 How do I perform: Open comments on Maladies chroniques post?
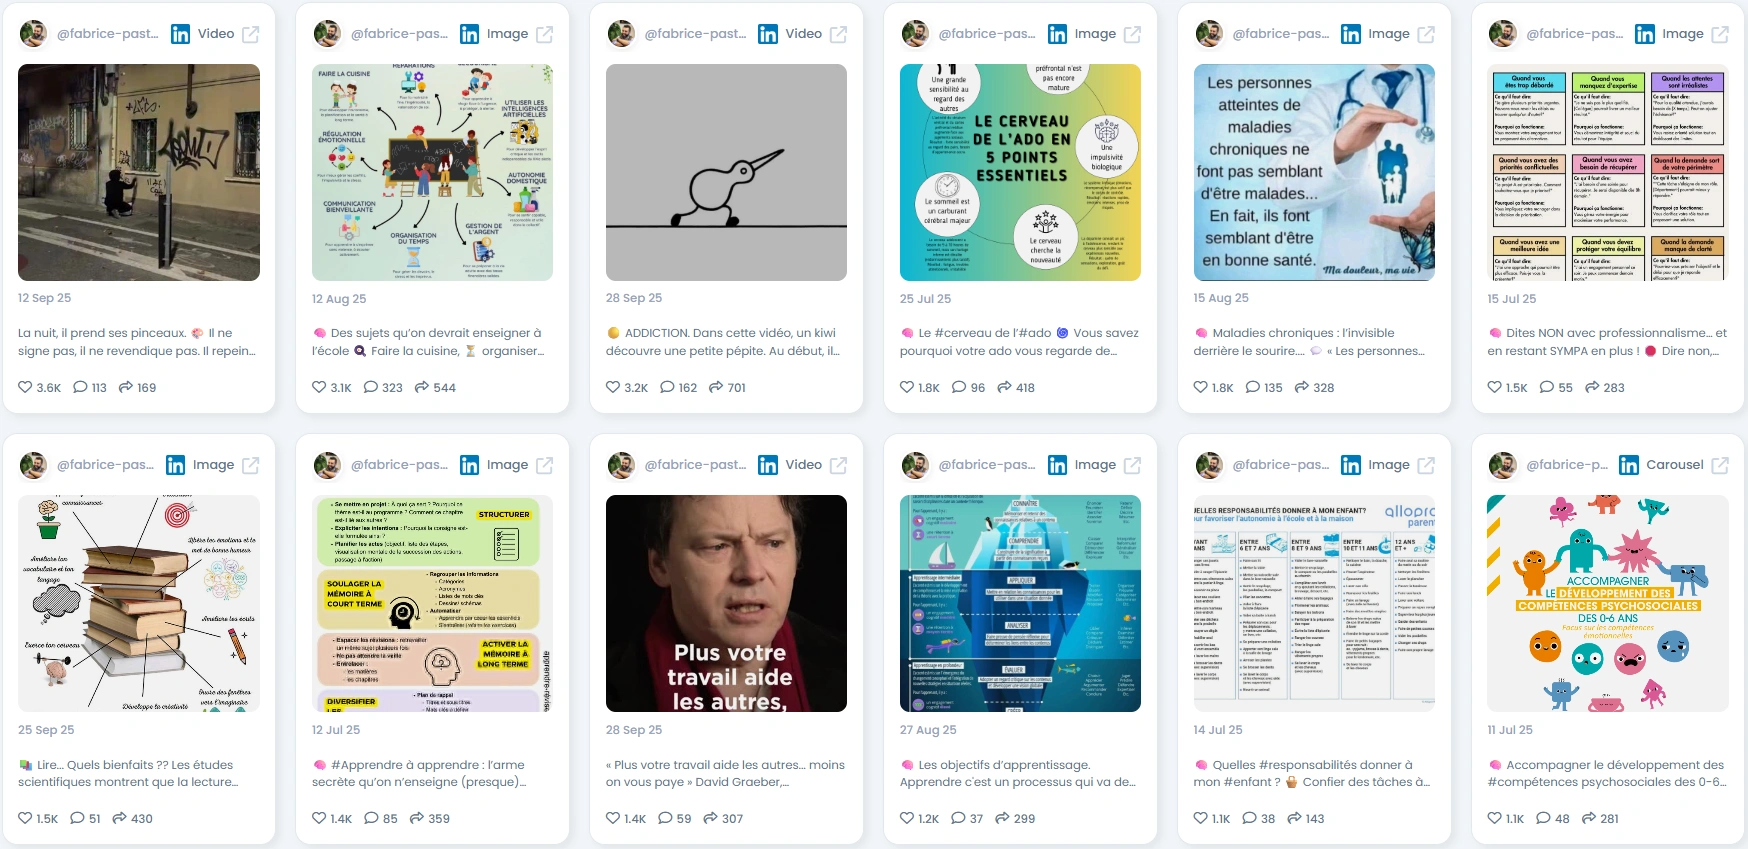pyautogui.click(x=1253, y=387)
